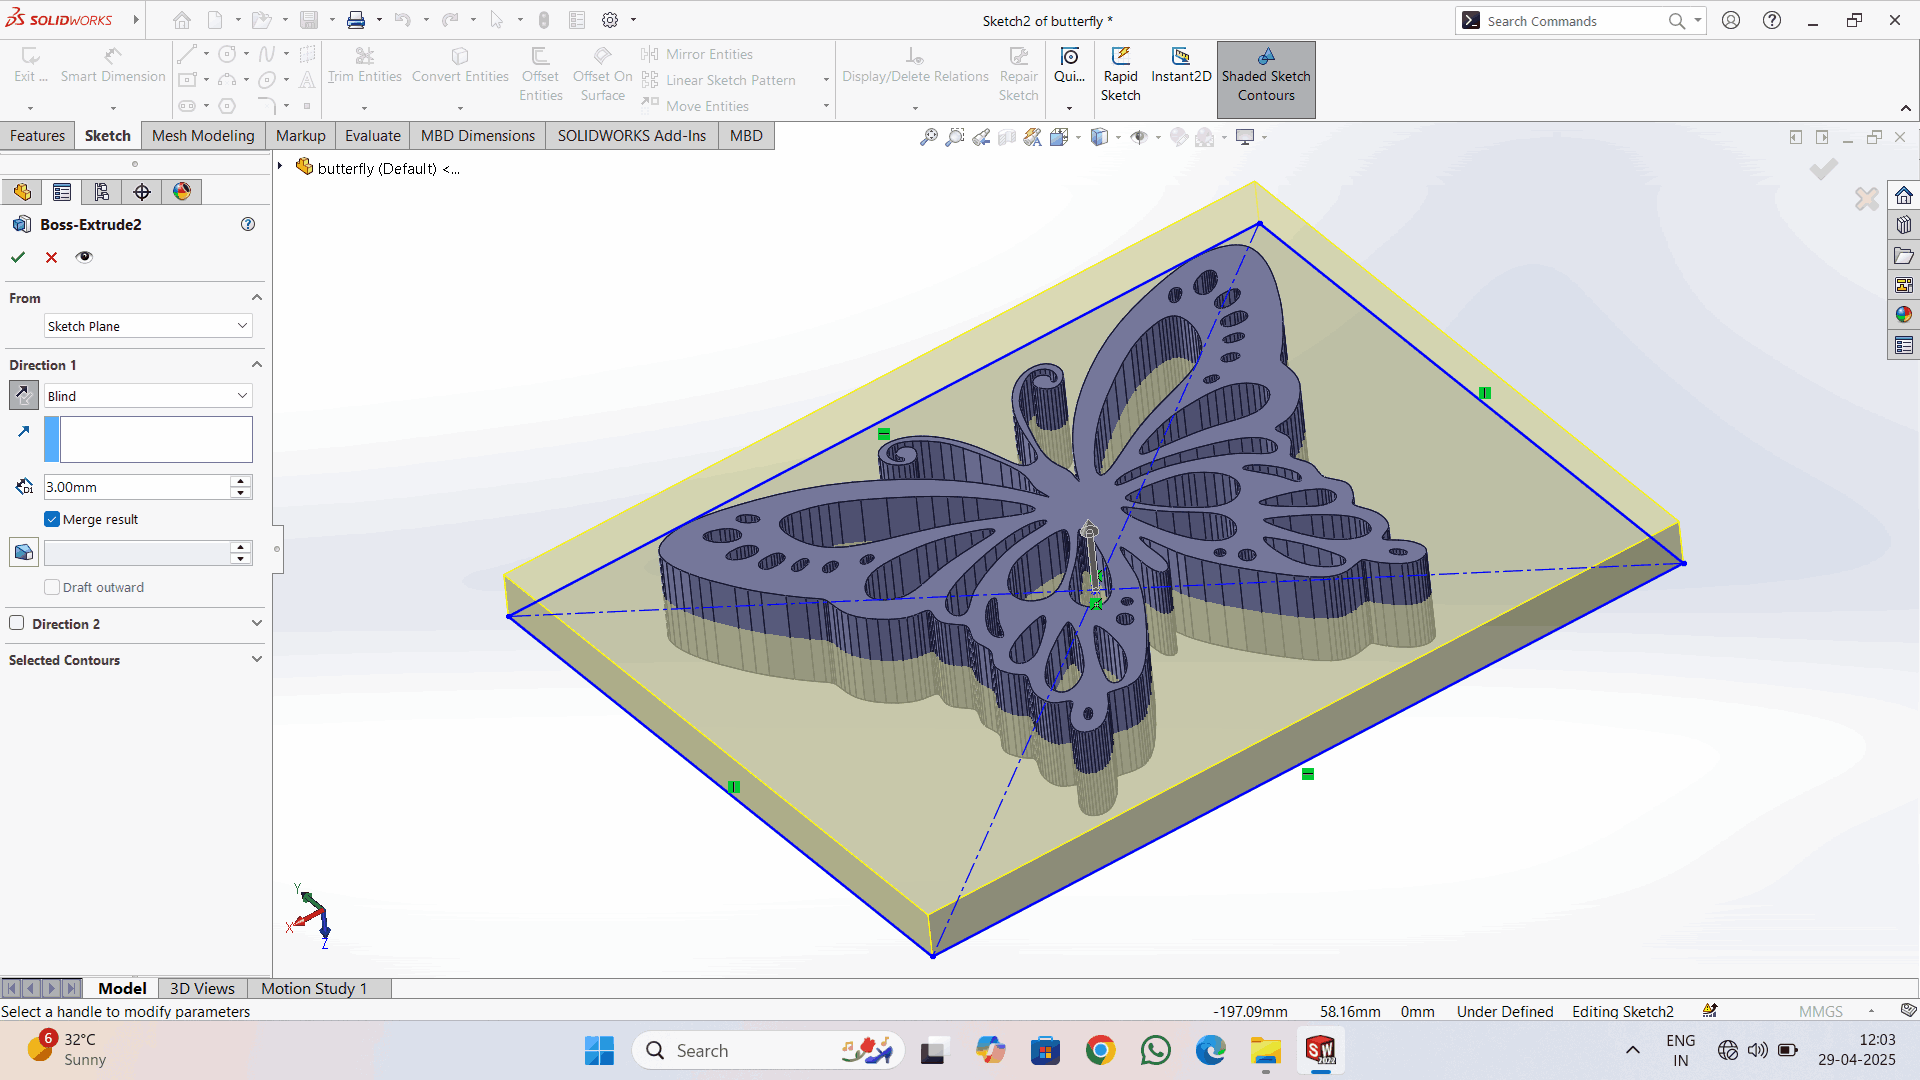The width and height of the screenshot is (1920, 1080).
Task: Enable the Direction 2 checkbox
Action: coord(17,623)
